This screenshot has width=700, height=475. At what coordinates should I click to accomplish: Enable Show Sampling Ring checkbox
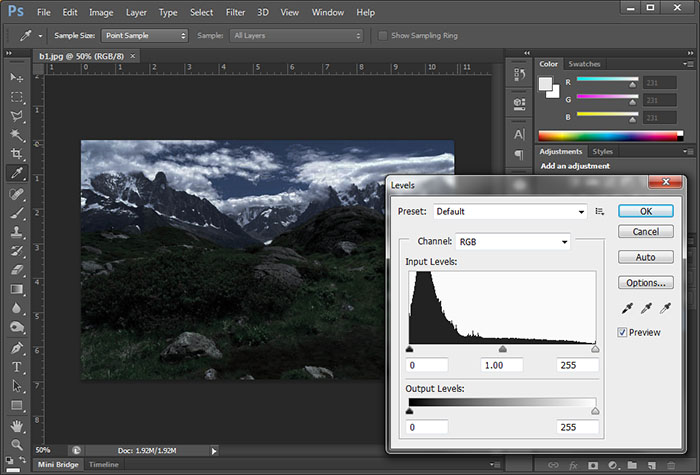[384, 36]
